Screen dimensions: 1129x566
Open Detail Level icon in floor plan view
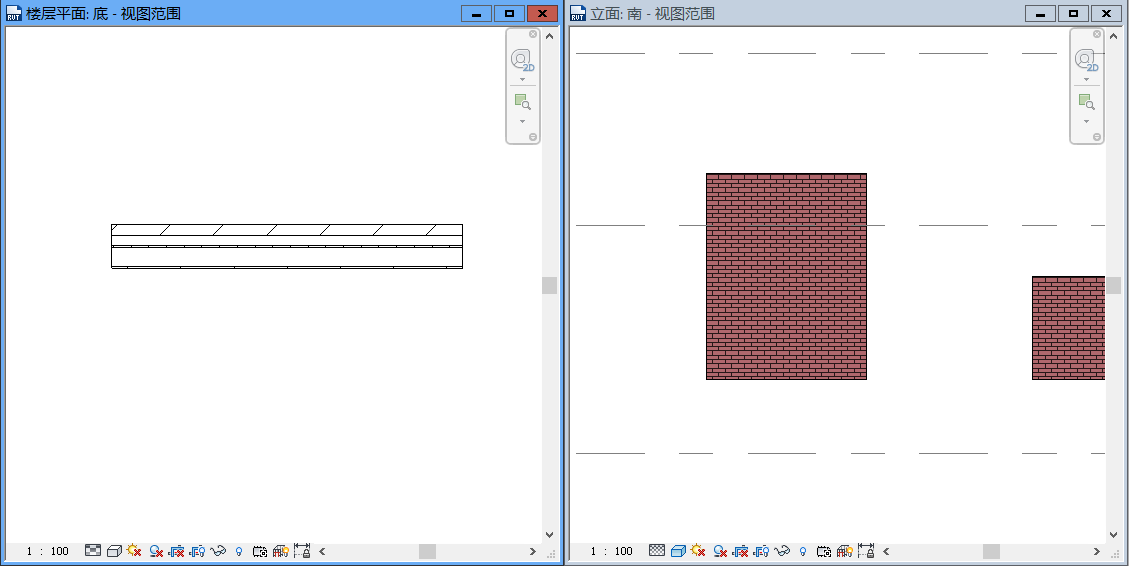click(x=93, y=551)
